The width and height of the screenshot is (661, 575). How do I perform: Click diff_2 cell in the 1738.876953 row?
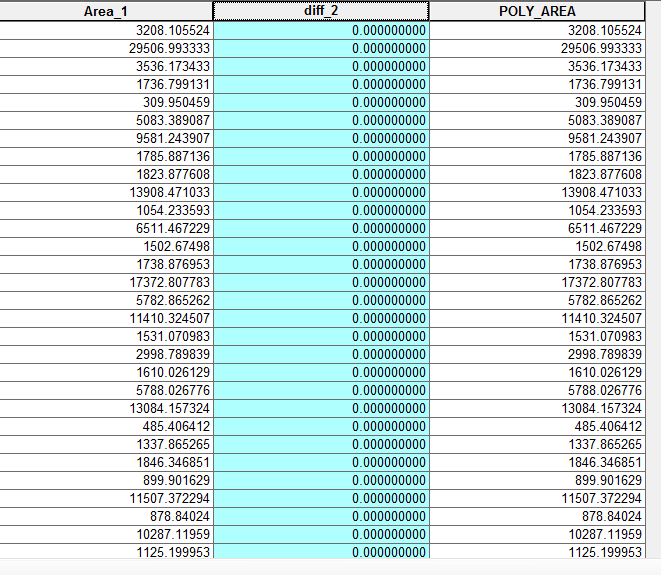click(321, 265)
